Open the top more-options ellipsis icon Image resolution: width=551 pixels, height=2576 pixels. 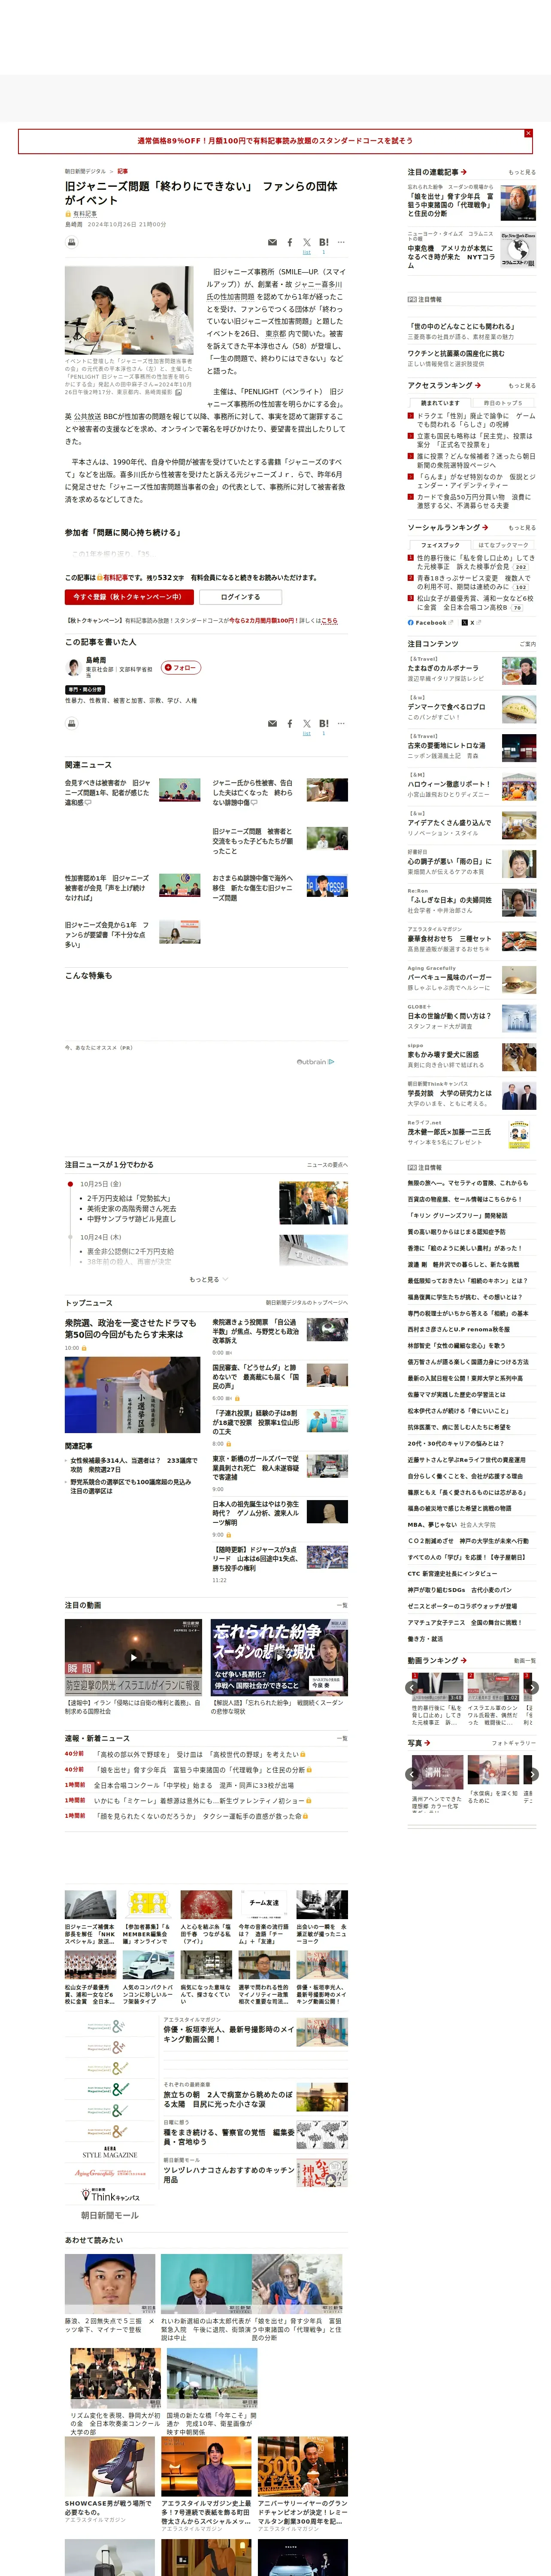point(341,242)
